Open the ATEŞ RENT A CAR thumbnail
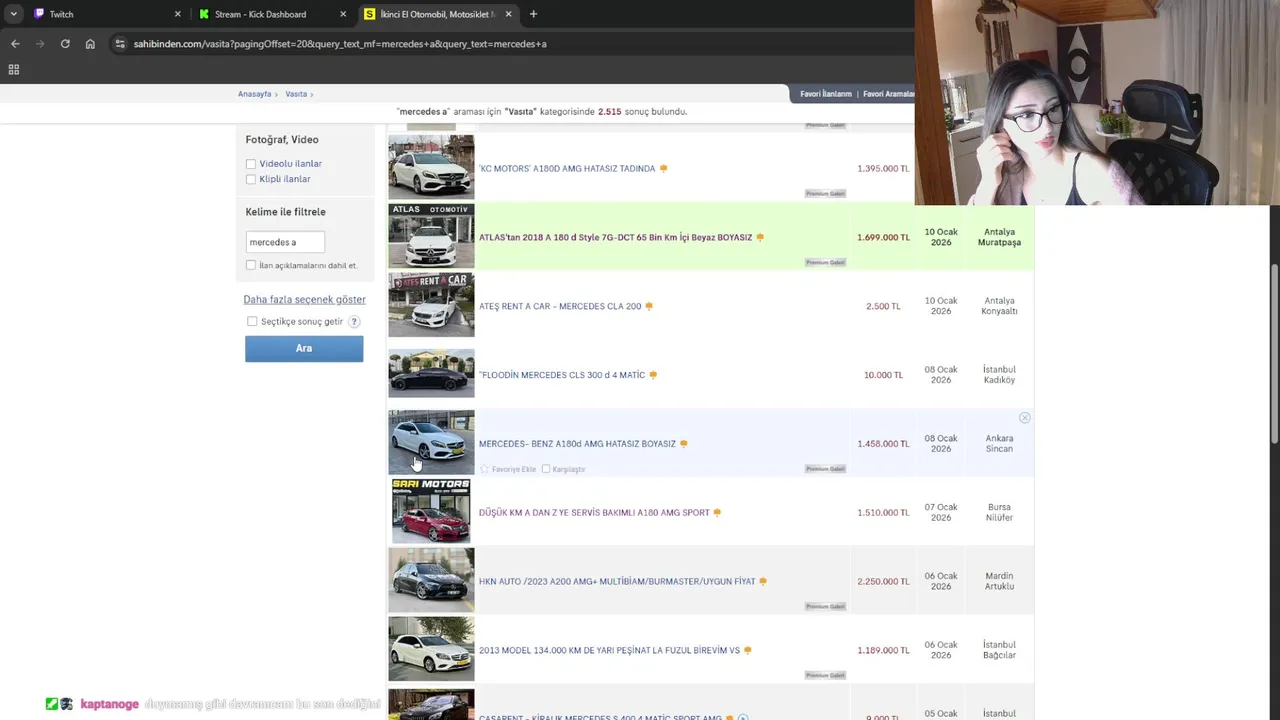This screenshot has height=720, width=1280. 431,305
